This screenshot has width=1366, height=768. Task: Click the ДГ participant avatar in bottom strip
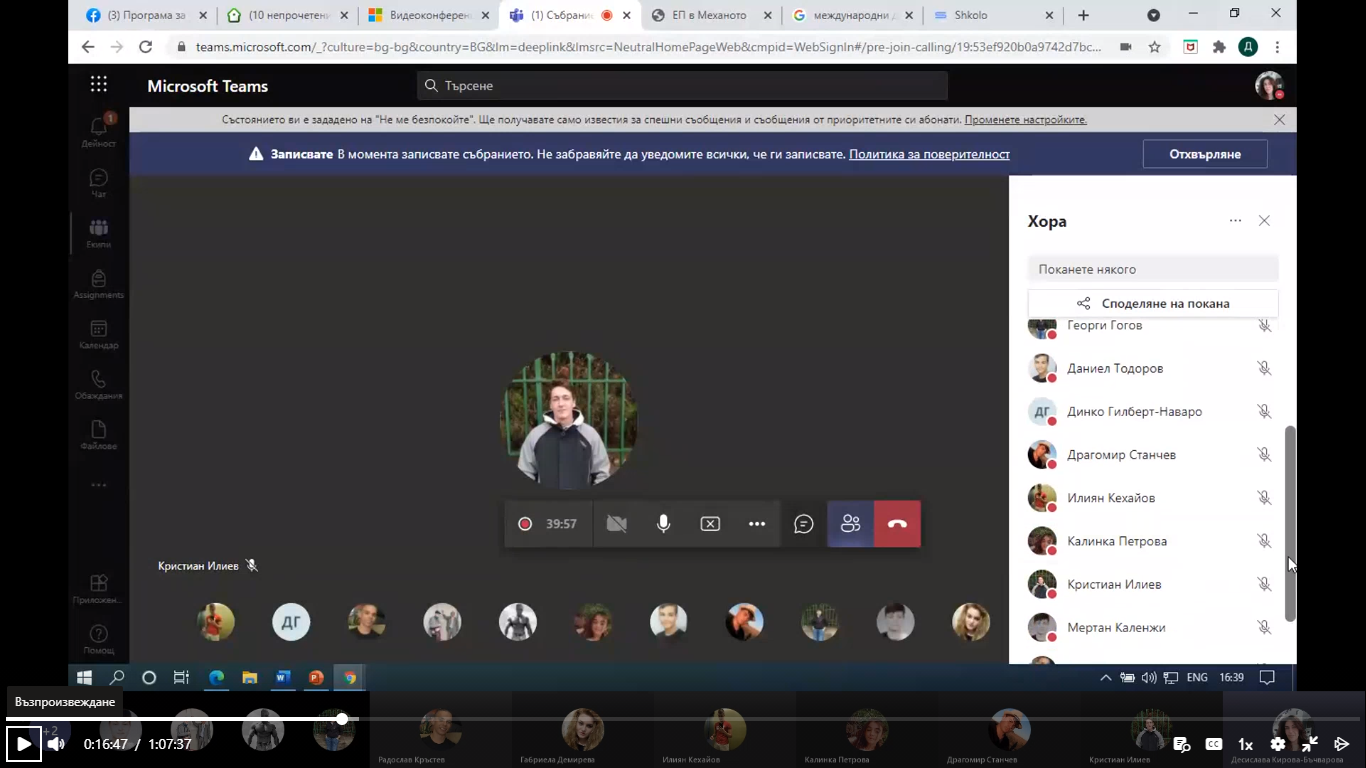click(291, 622)
